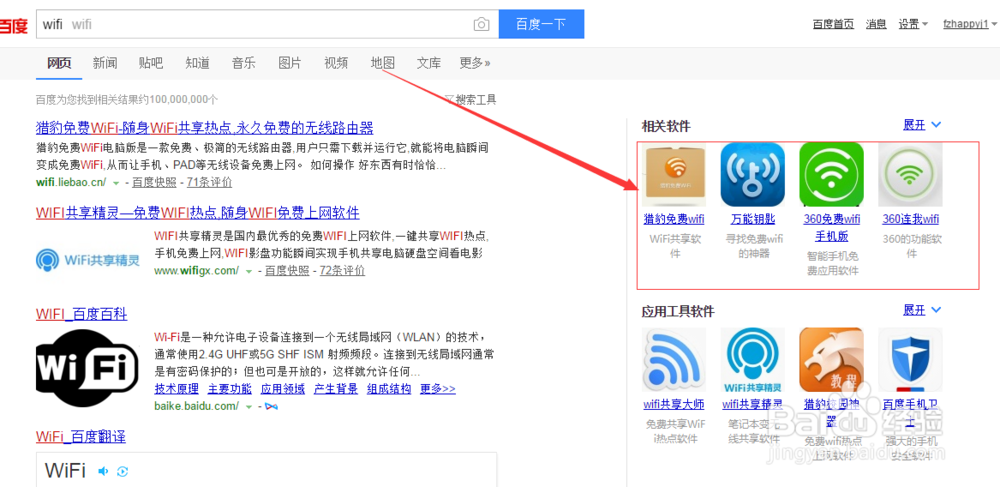Click the wifi.liebao.cn green URL

point(72,182)
